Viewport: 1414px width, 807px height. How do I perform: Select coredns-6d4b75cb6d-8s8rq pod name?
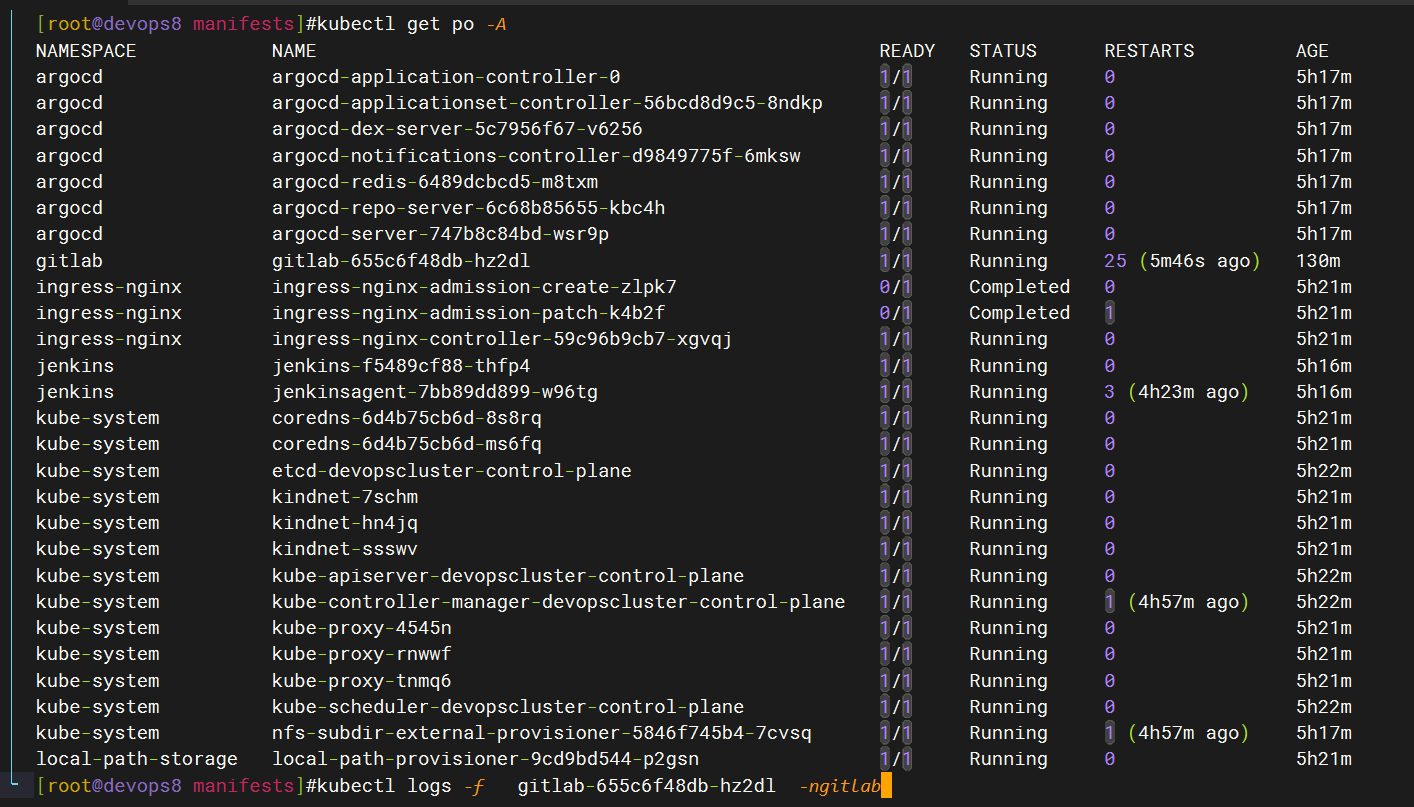[407, 418]
